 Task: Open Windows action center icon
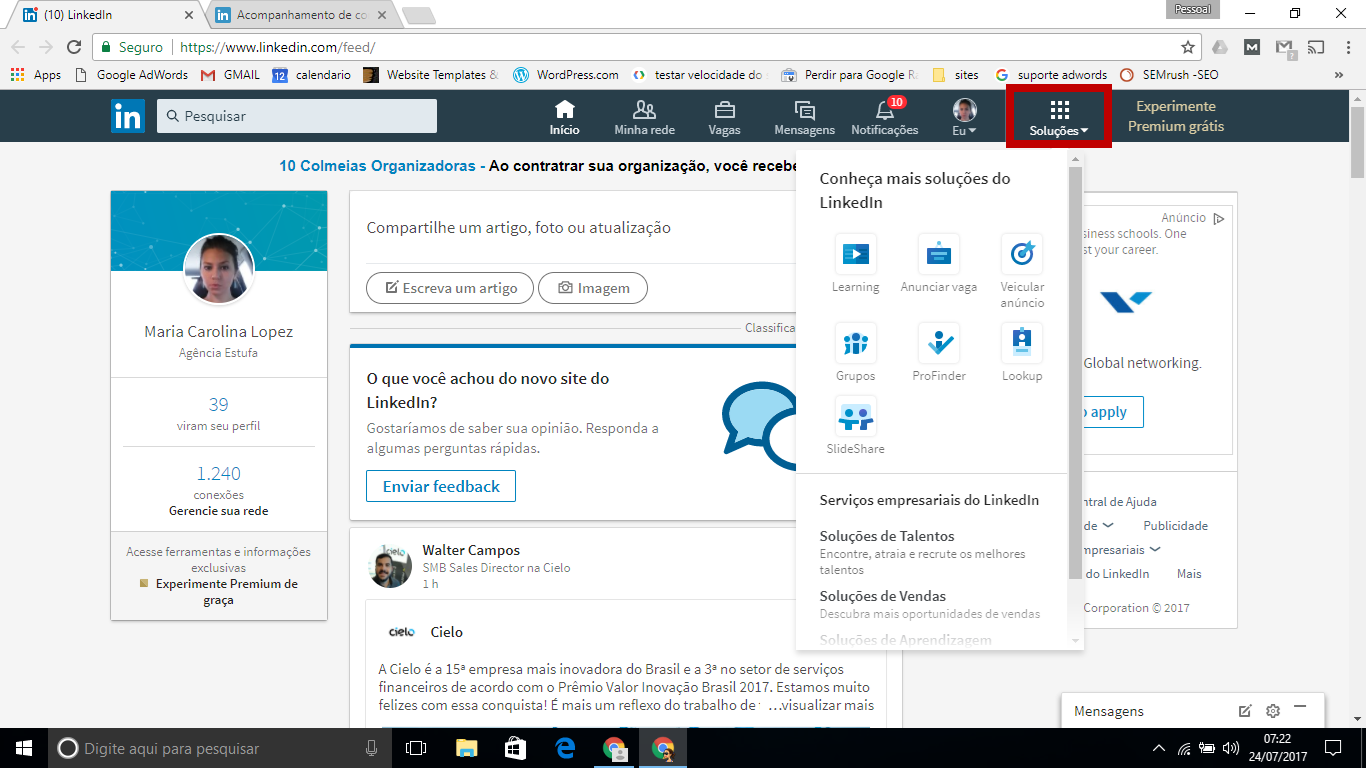1332,748
